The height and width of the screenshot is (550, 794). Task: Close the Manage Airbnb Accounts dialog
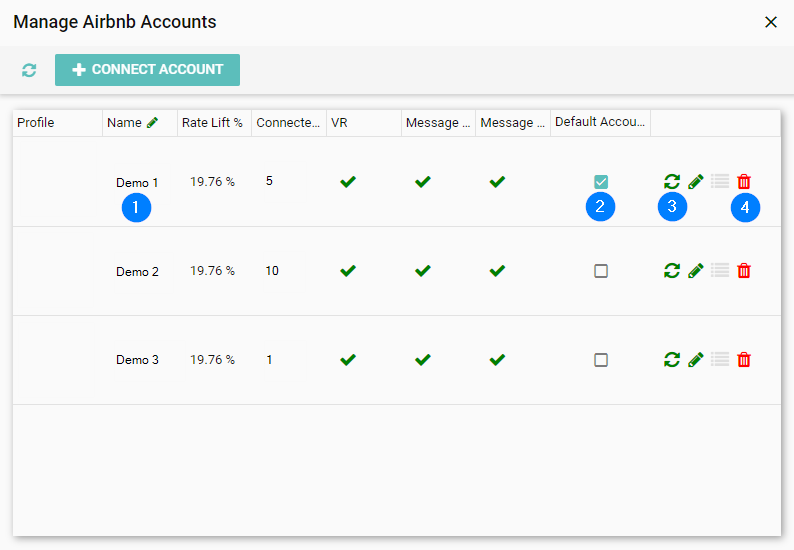pos(771,22)
